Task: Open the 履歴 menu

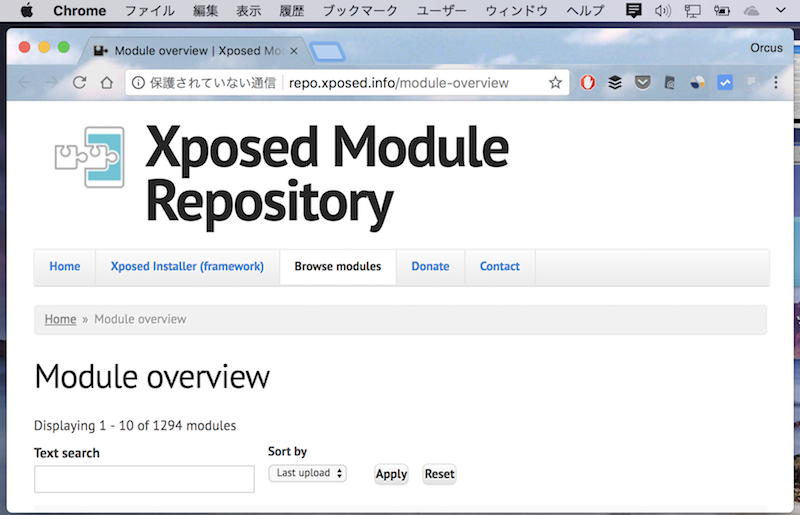Action: tap(292, 10)
